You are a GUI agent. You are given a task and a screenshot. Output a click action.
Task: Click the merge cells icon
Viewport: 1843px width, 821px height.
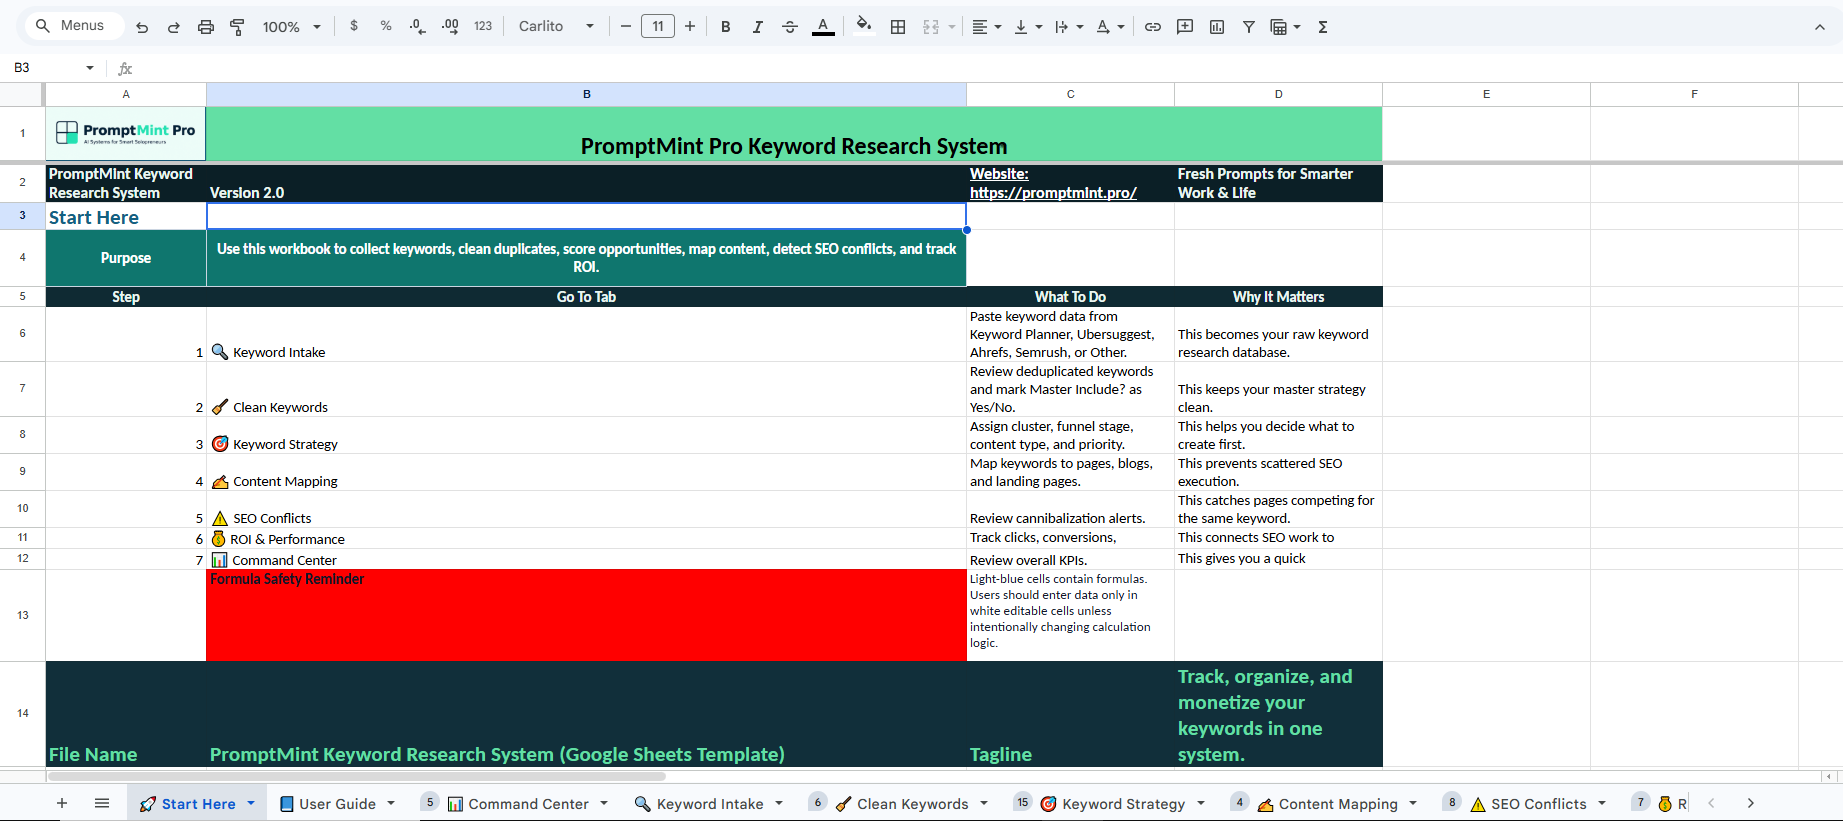pyautogui.click(x=931, y=27)
